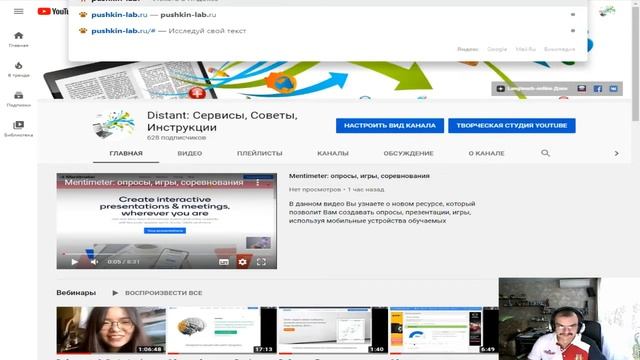Click the account avatar in top right
The width and height of the screenshot is (640, 360).
tap(607, 11)
